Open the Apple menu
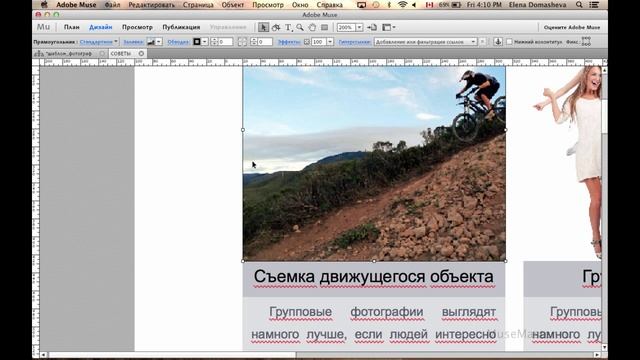The image size is (640, 360). pos(44,5)
